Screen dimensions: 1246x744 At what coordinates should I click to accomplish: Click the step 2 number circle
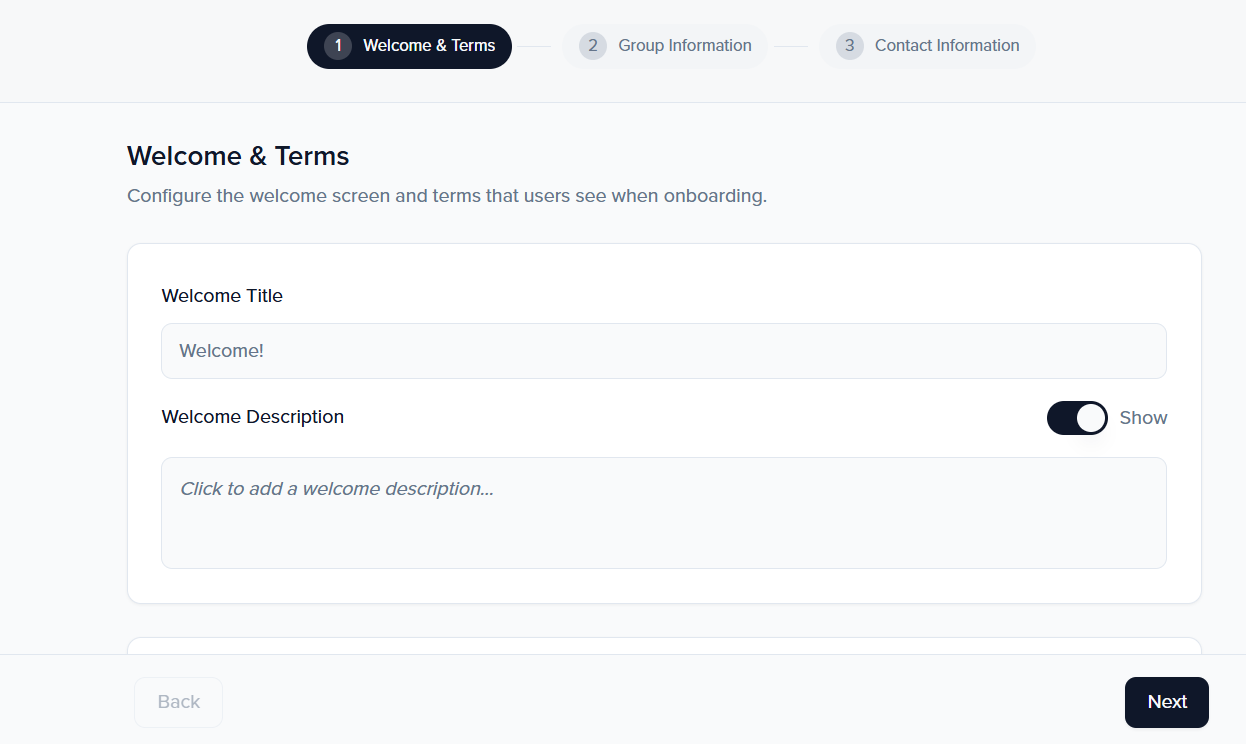(x=593, y=46)
